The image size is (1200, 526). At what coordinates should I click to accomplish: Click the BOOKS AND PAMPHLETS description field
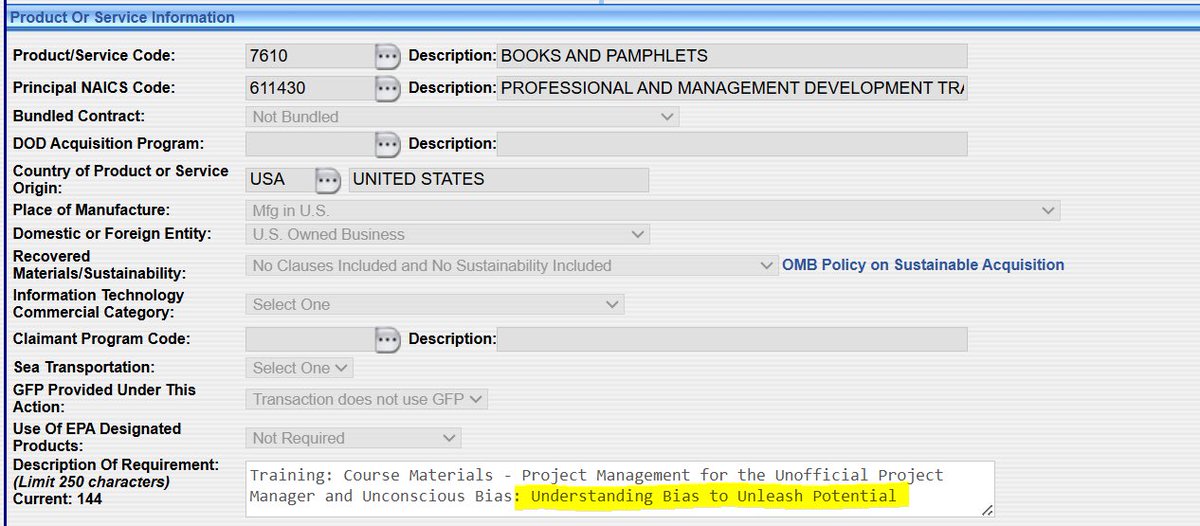pos(731,56)
